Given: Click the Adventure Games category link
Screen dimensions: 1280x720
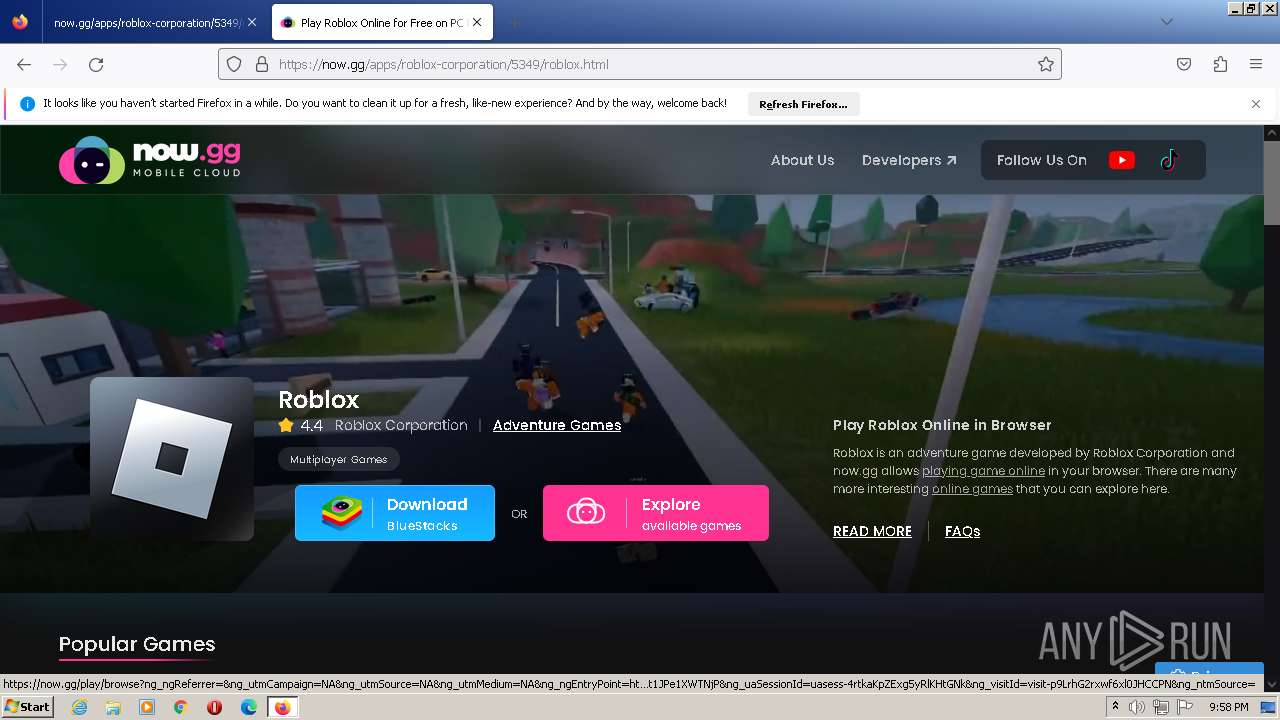Looking at the screenshot, I should [x=557, y=425].
